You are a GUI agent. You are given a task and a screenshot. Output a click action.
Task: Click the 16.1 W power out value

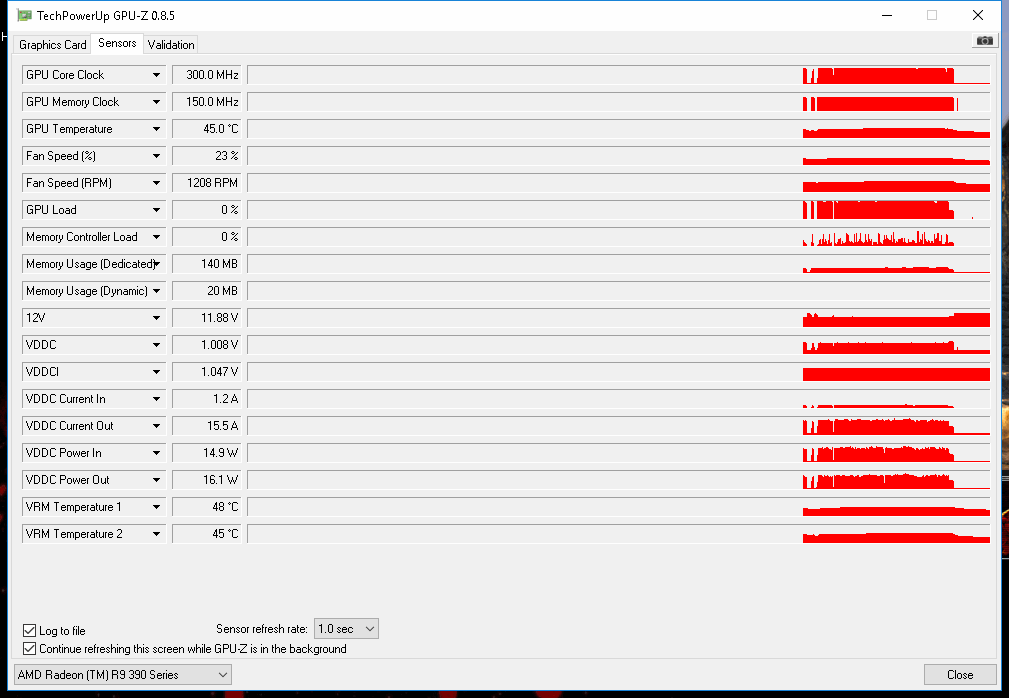207,480
